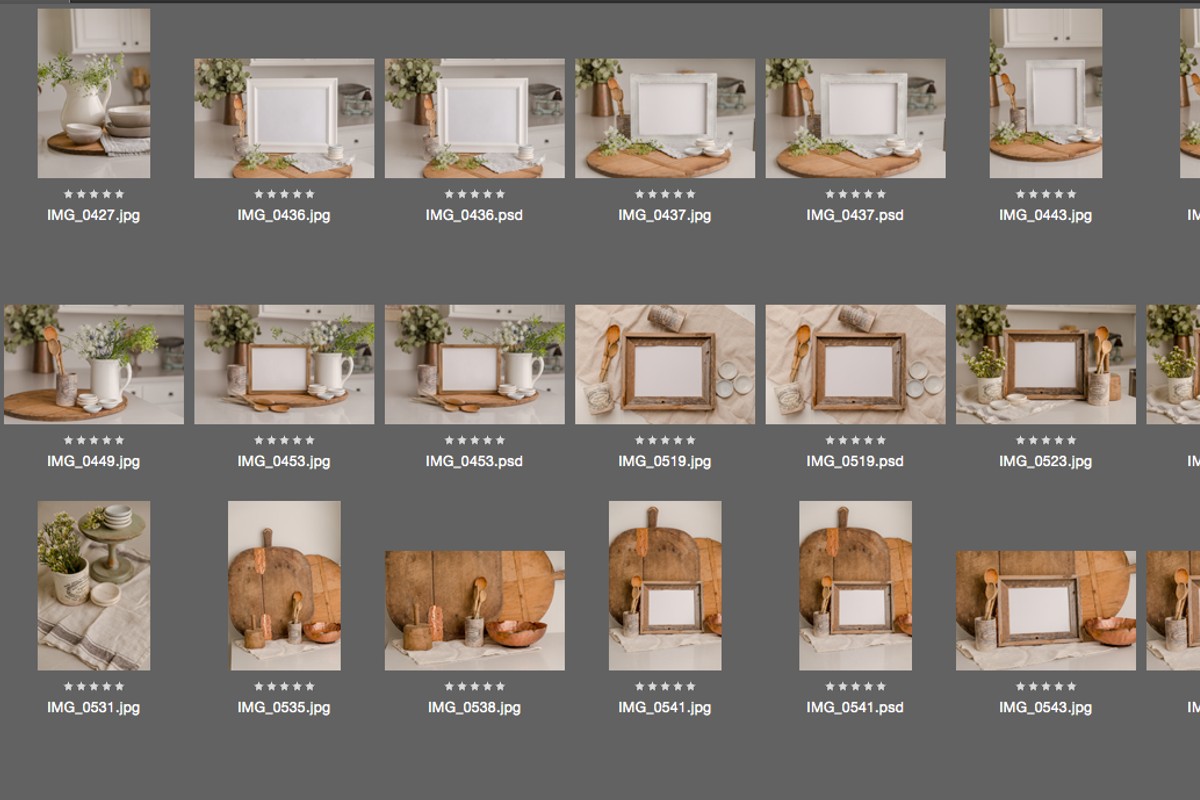Select the IMG_0437.jpg thumbnail
The width and height of the screenshot is (1200, 800).
tap(665, 118)
